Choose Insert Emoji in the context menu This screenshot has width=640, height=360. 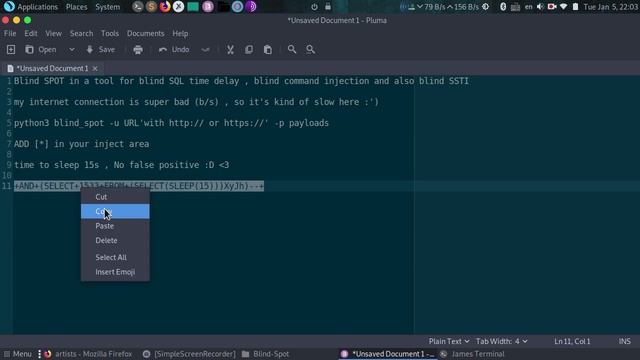click(x=115, y=272)
